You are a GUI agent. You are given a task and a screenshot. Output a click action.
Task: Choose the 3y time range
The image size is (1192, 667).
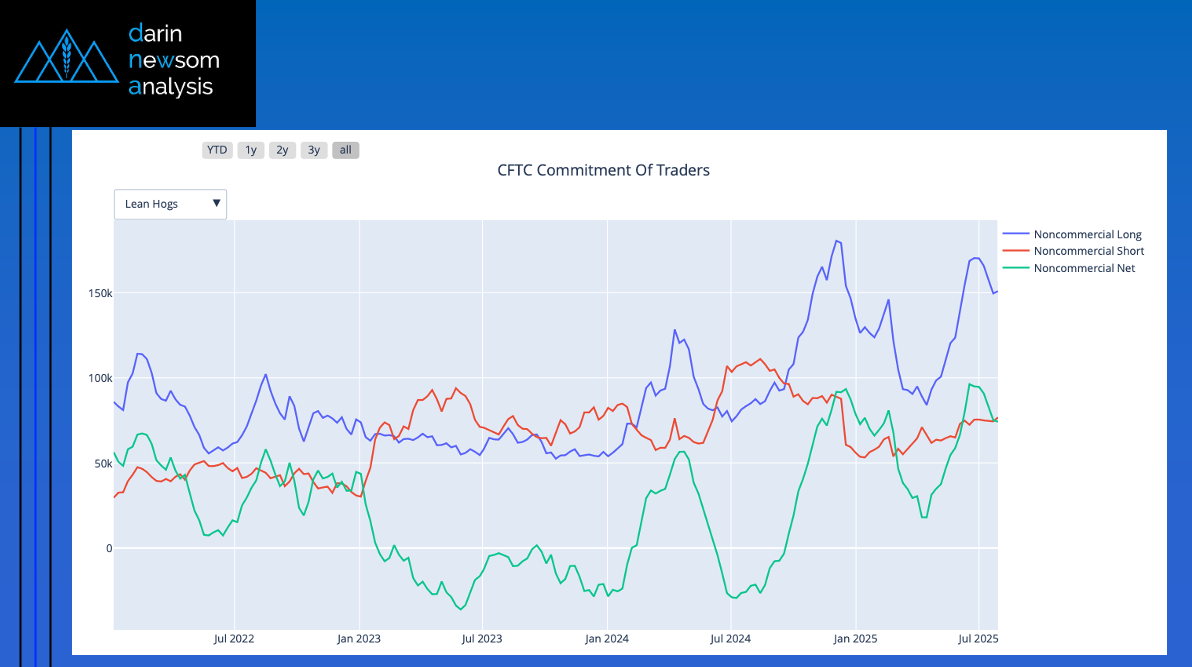pos(314,150)
